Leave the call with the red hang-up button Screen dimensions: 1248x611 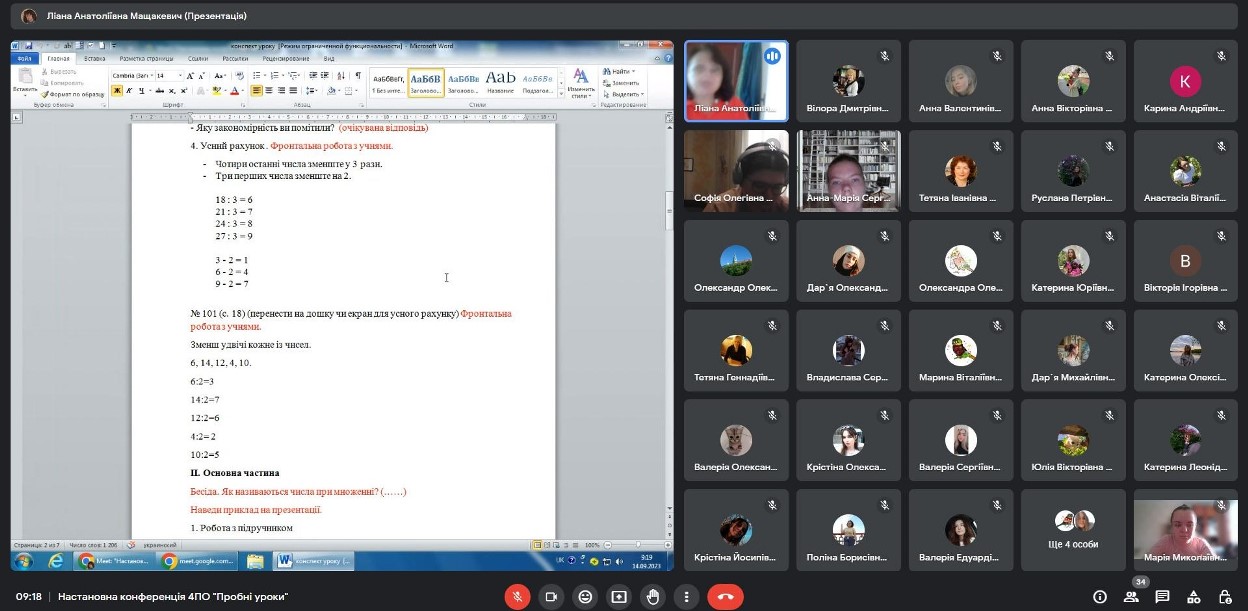(x=725, y=597)
